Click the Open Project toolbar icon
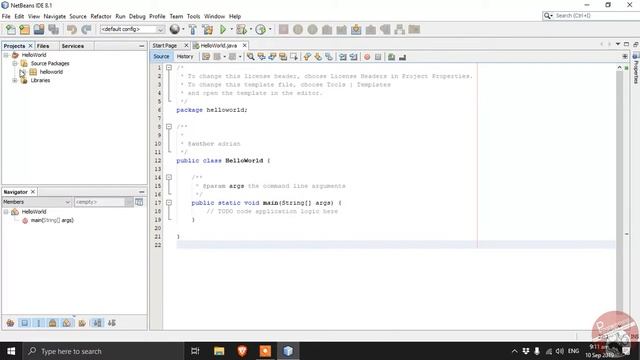Image resolution: width=640 pixels, height=360 pixels. coord(39,29)
